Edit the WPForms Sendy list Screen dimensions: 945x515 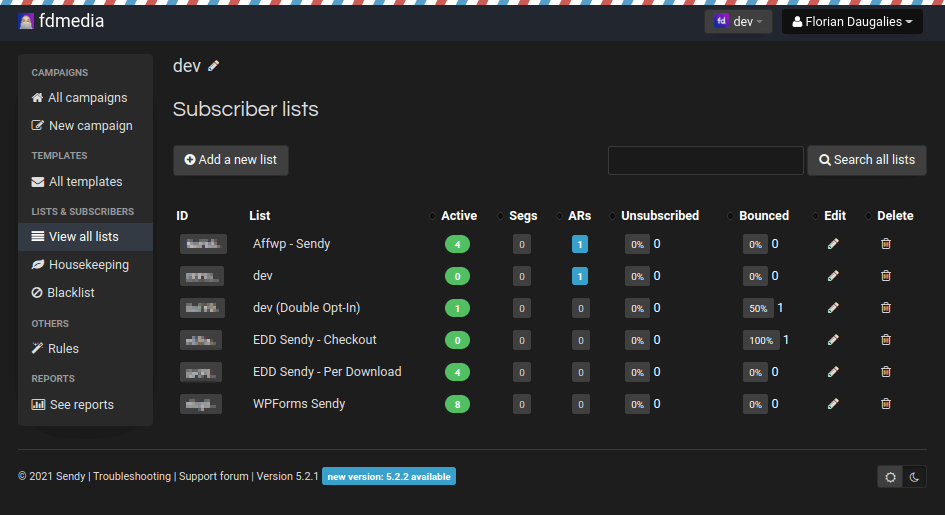tap(833, 404)
